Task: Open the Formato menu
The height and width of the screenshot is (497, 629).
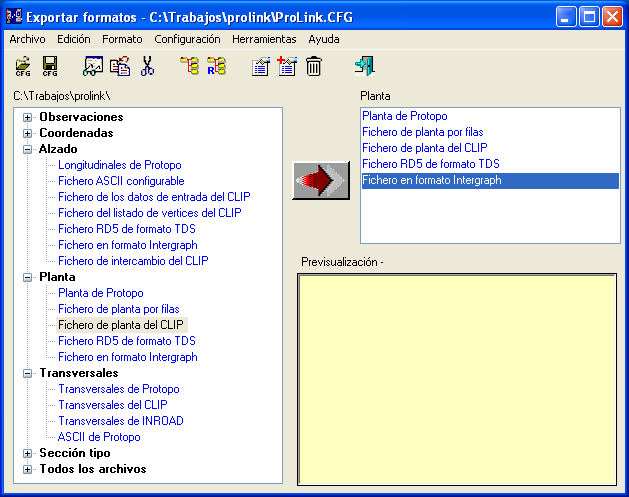Action: (122, 39)
